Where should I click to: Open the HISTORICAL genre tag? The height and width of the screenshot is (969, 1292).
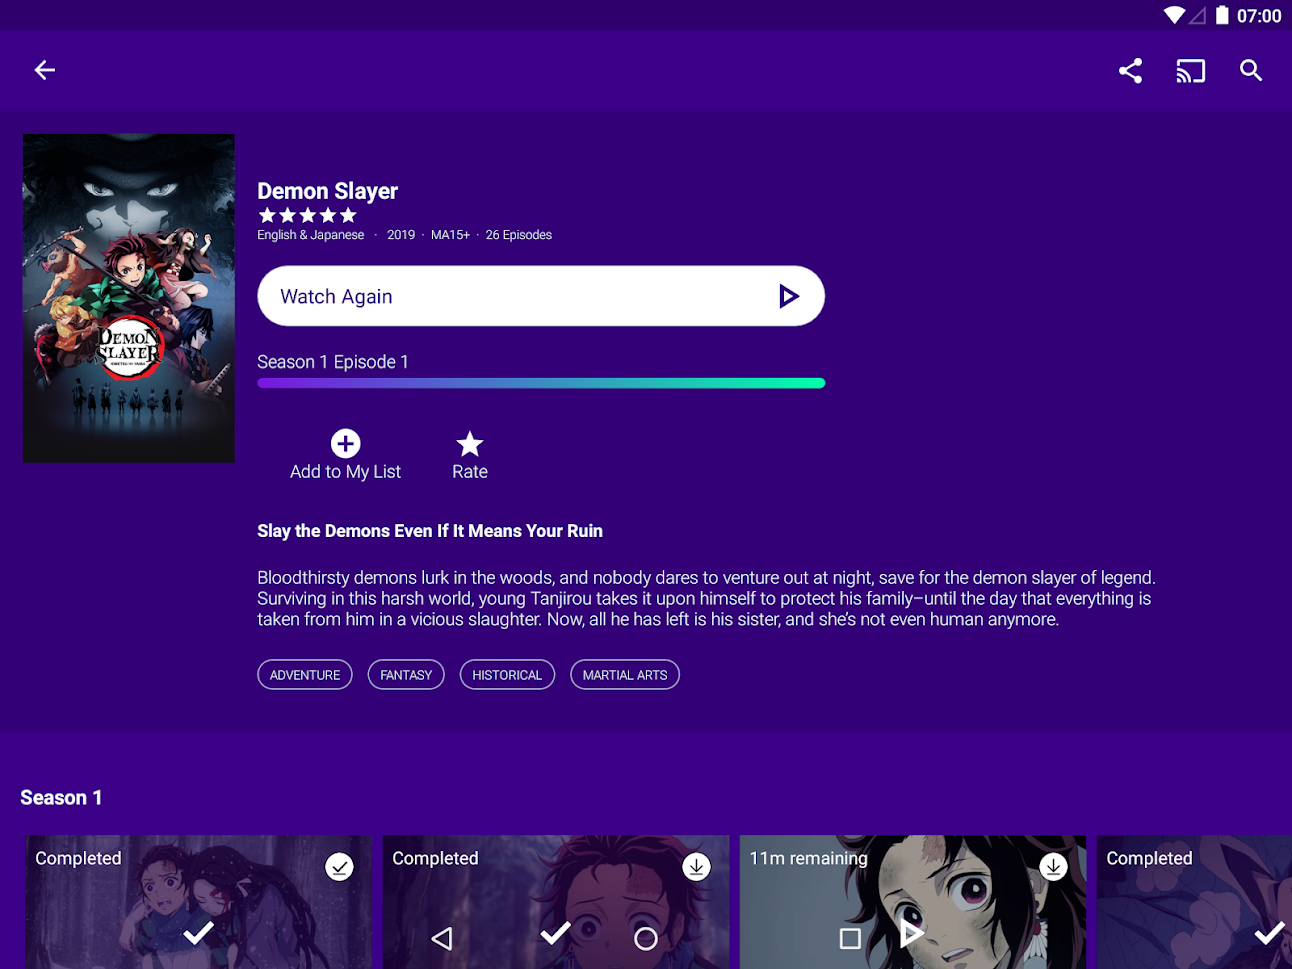[x=507, y=675]
